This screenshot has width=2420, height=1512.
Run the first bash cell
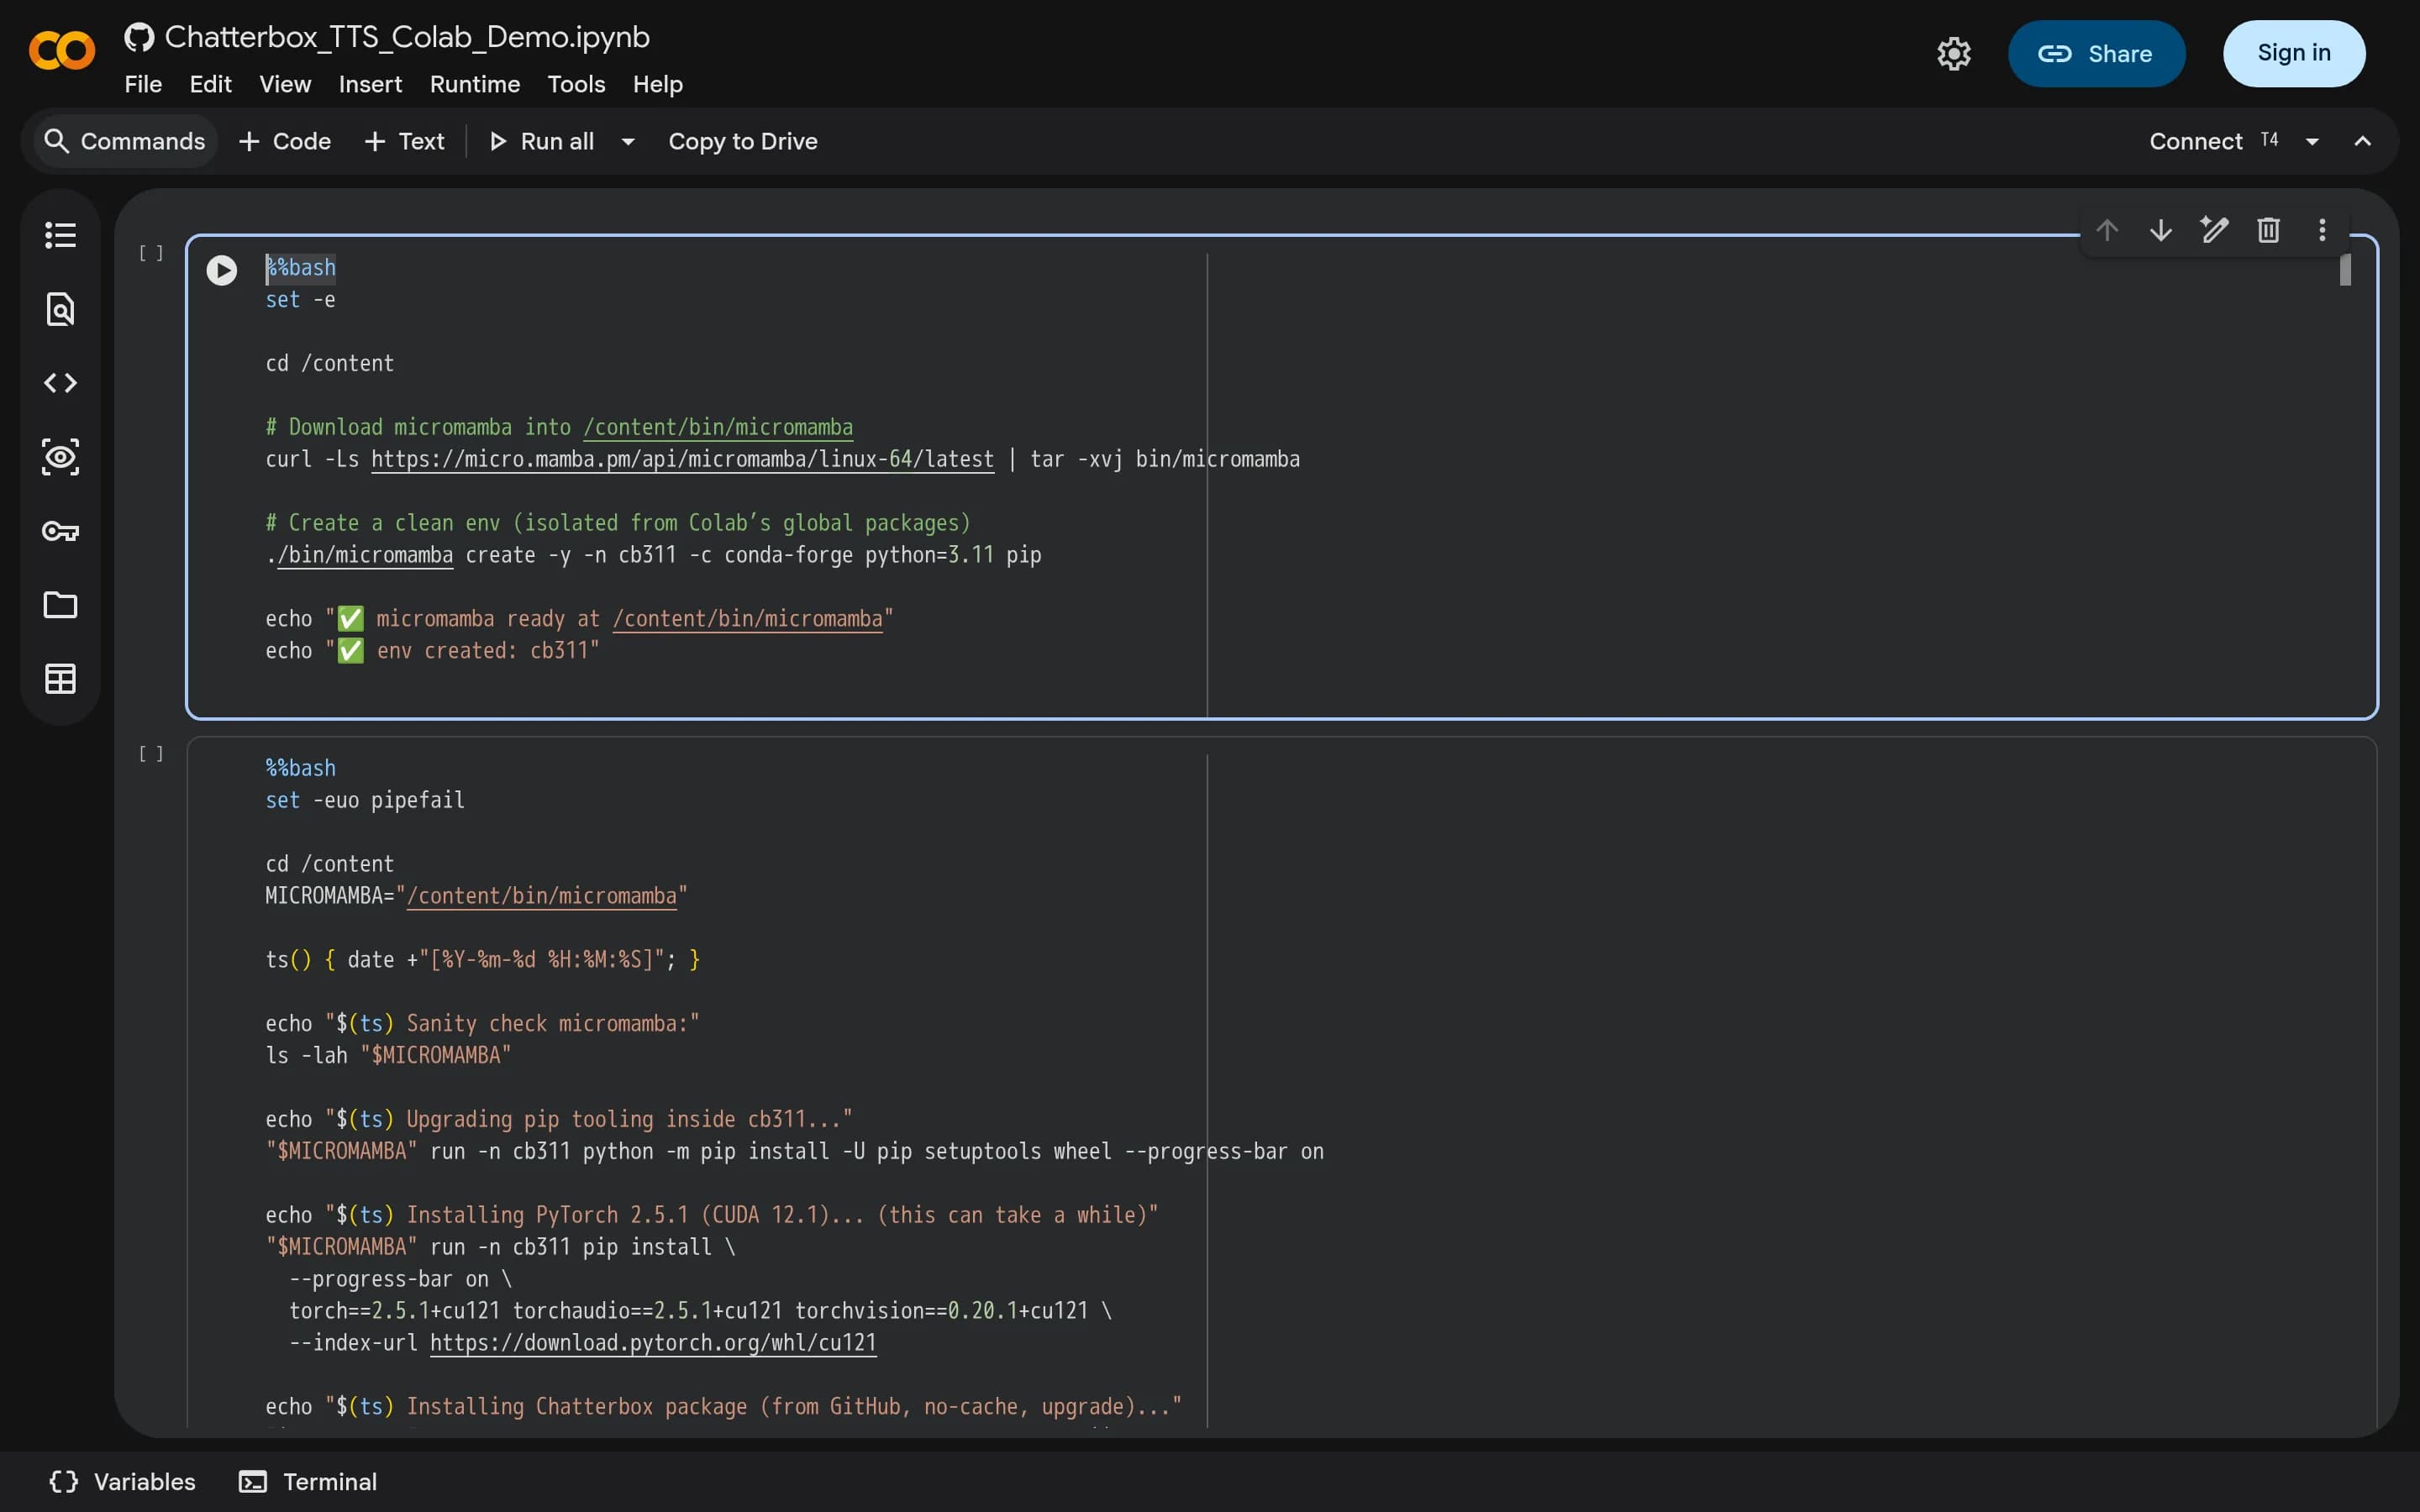[x=221, y=270]
